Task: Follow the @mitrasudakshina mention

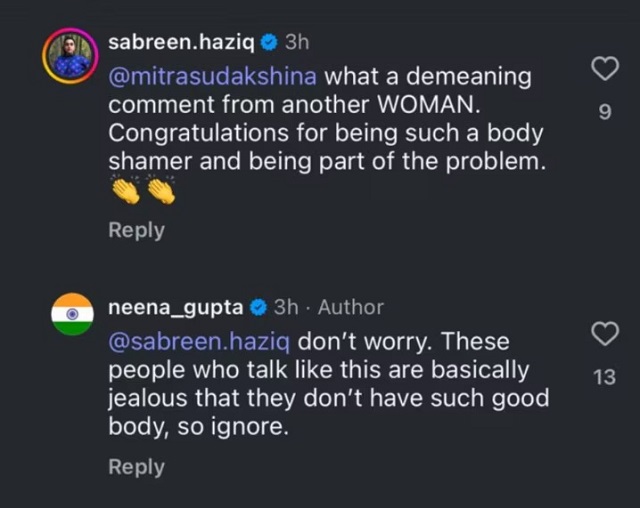Action: [x=212, y=77]
